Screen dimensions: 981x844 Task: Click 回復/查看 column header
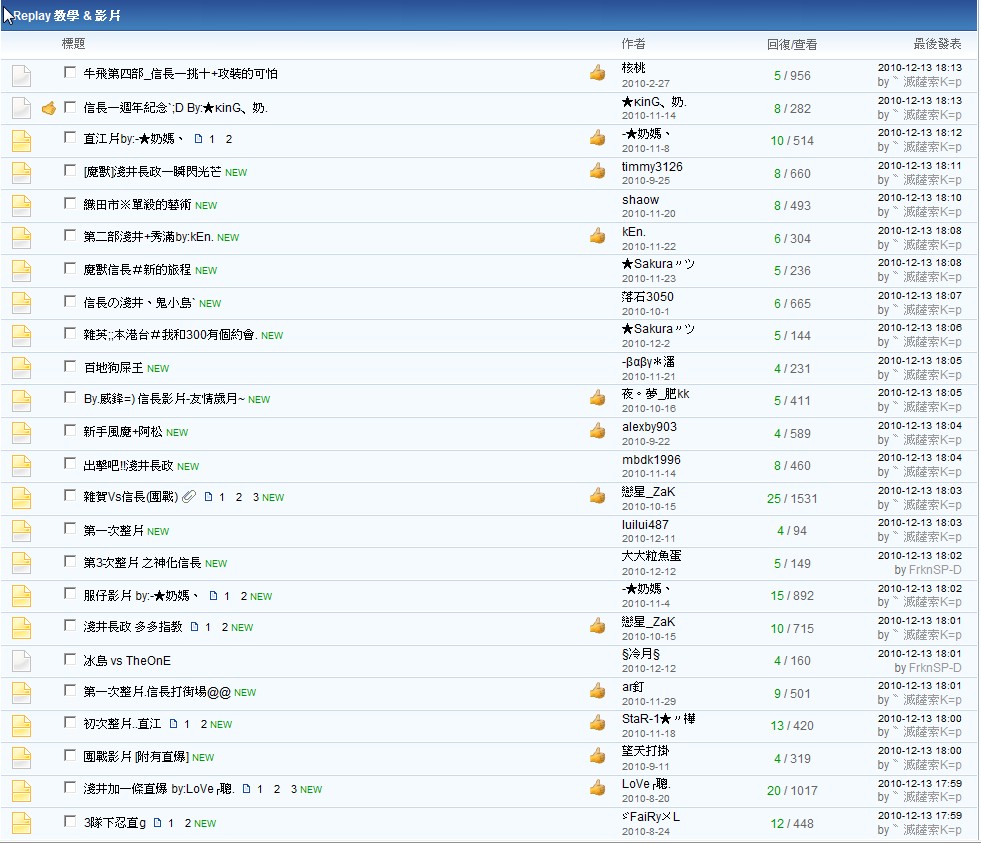792,44
